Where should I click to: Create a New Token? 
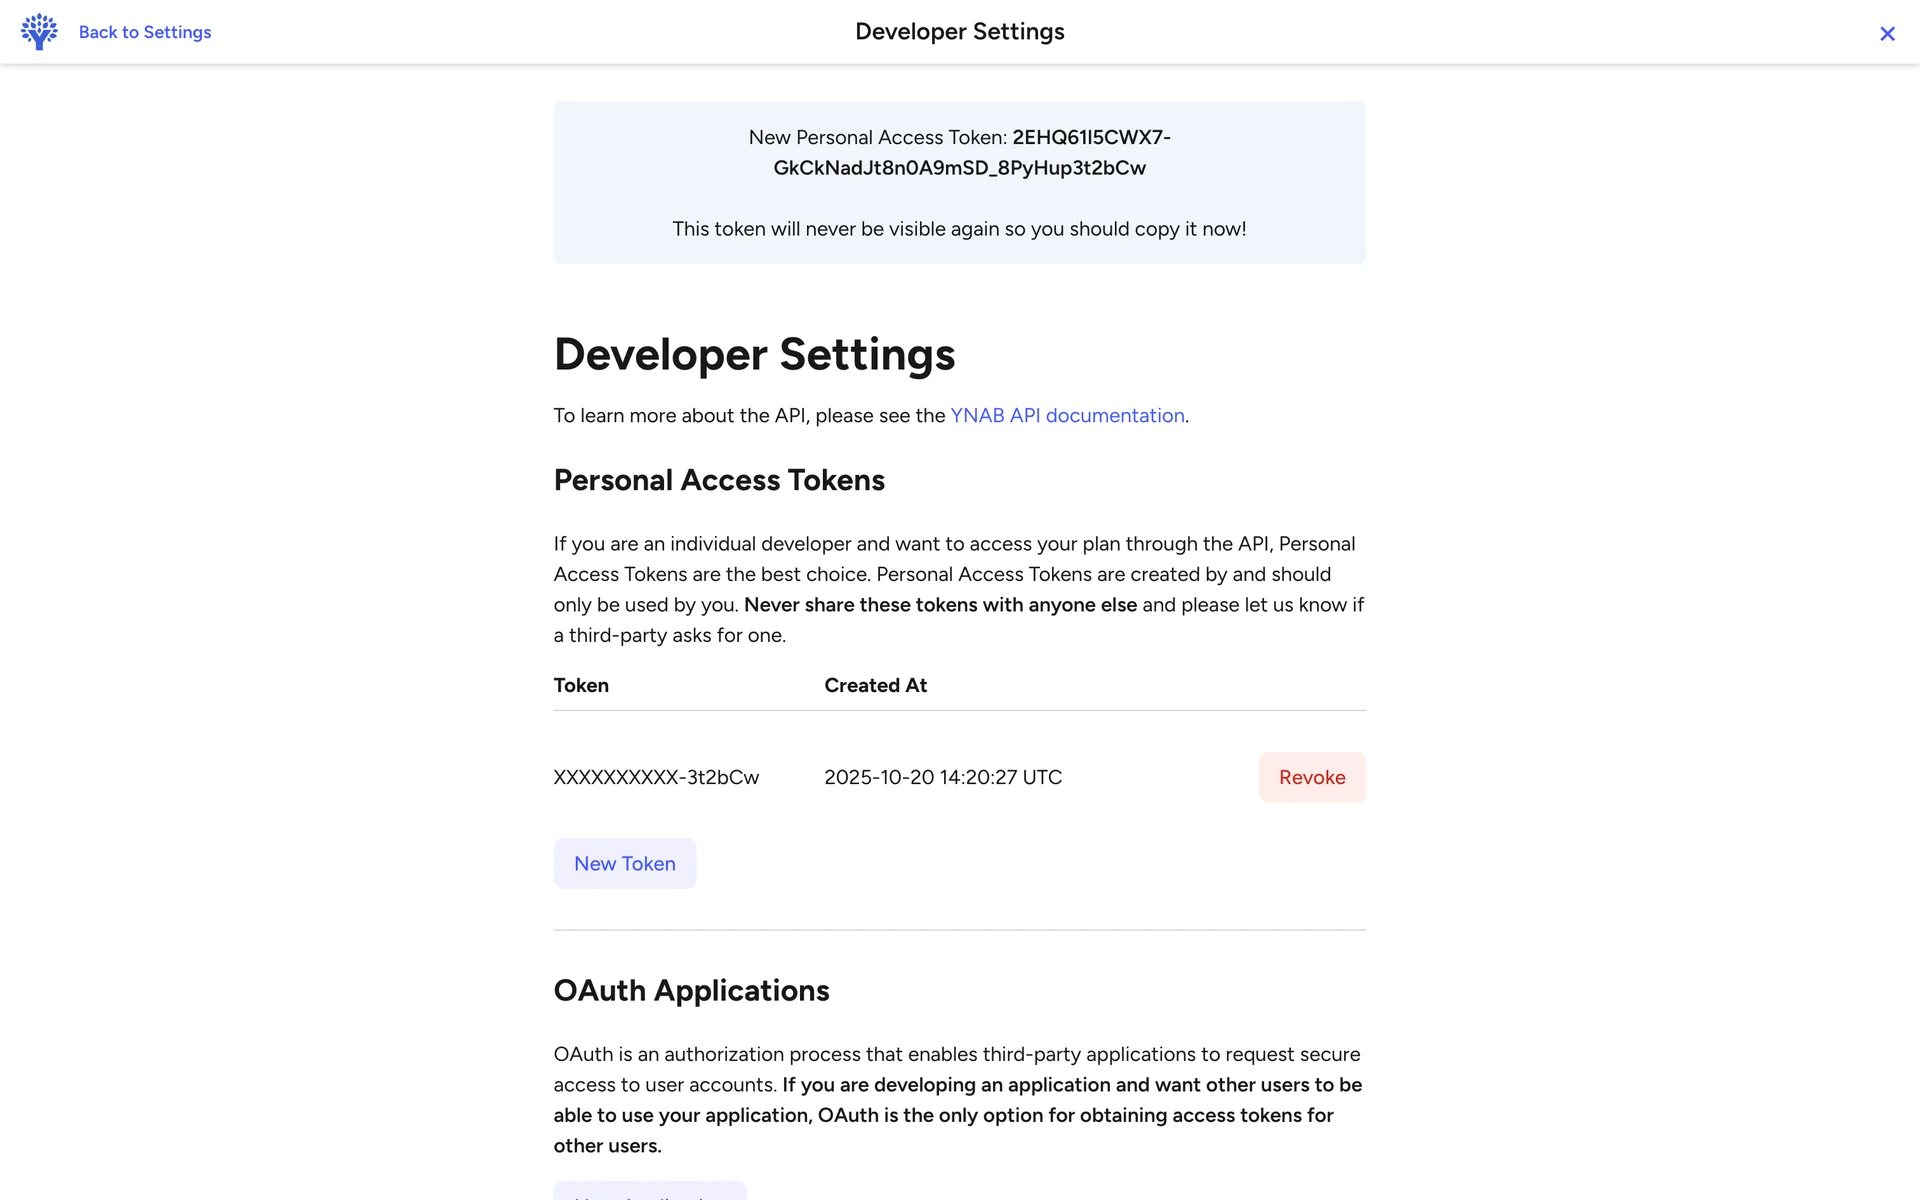click(x=624, y=863)
